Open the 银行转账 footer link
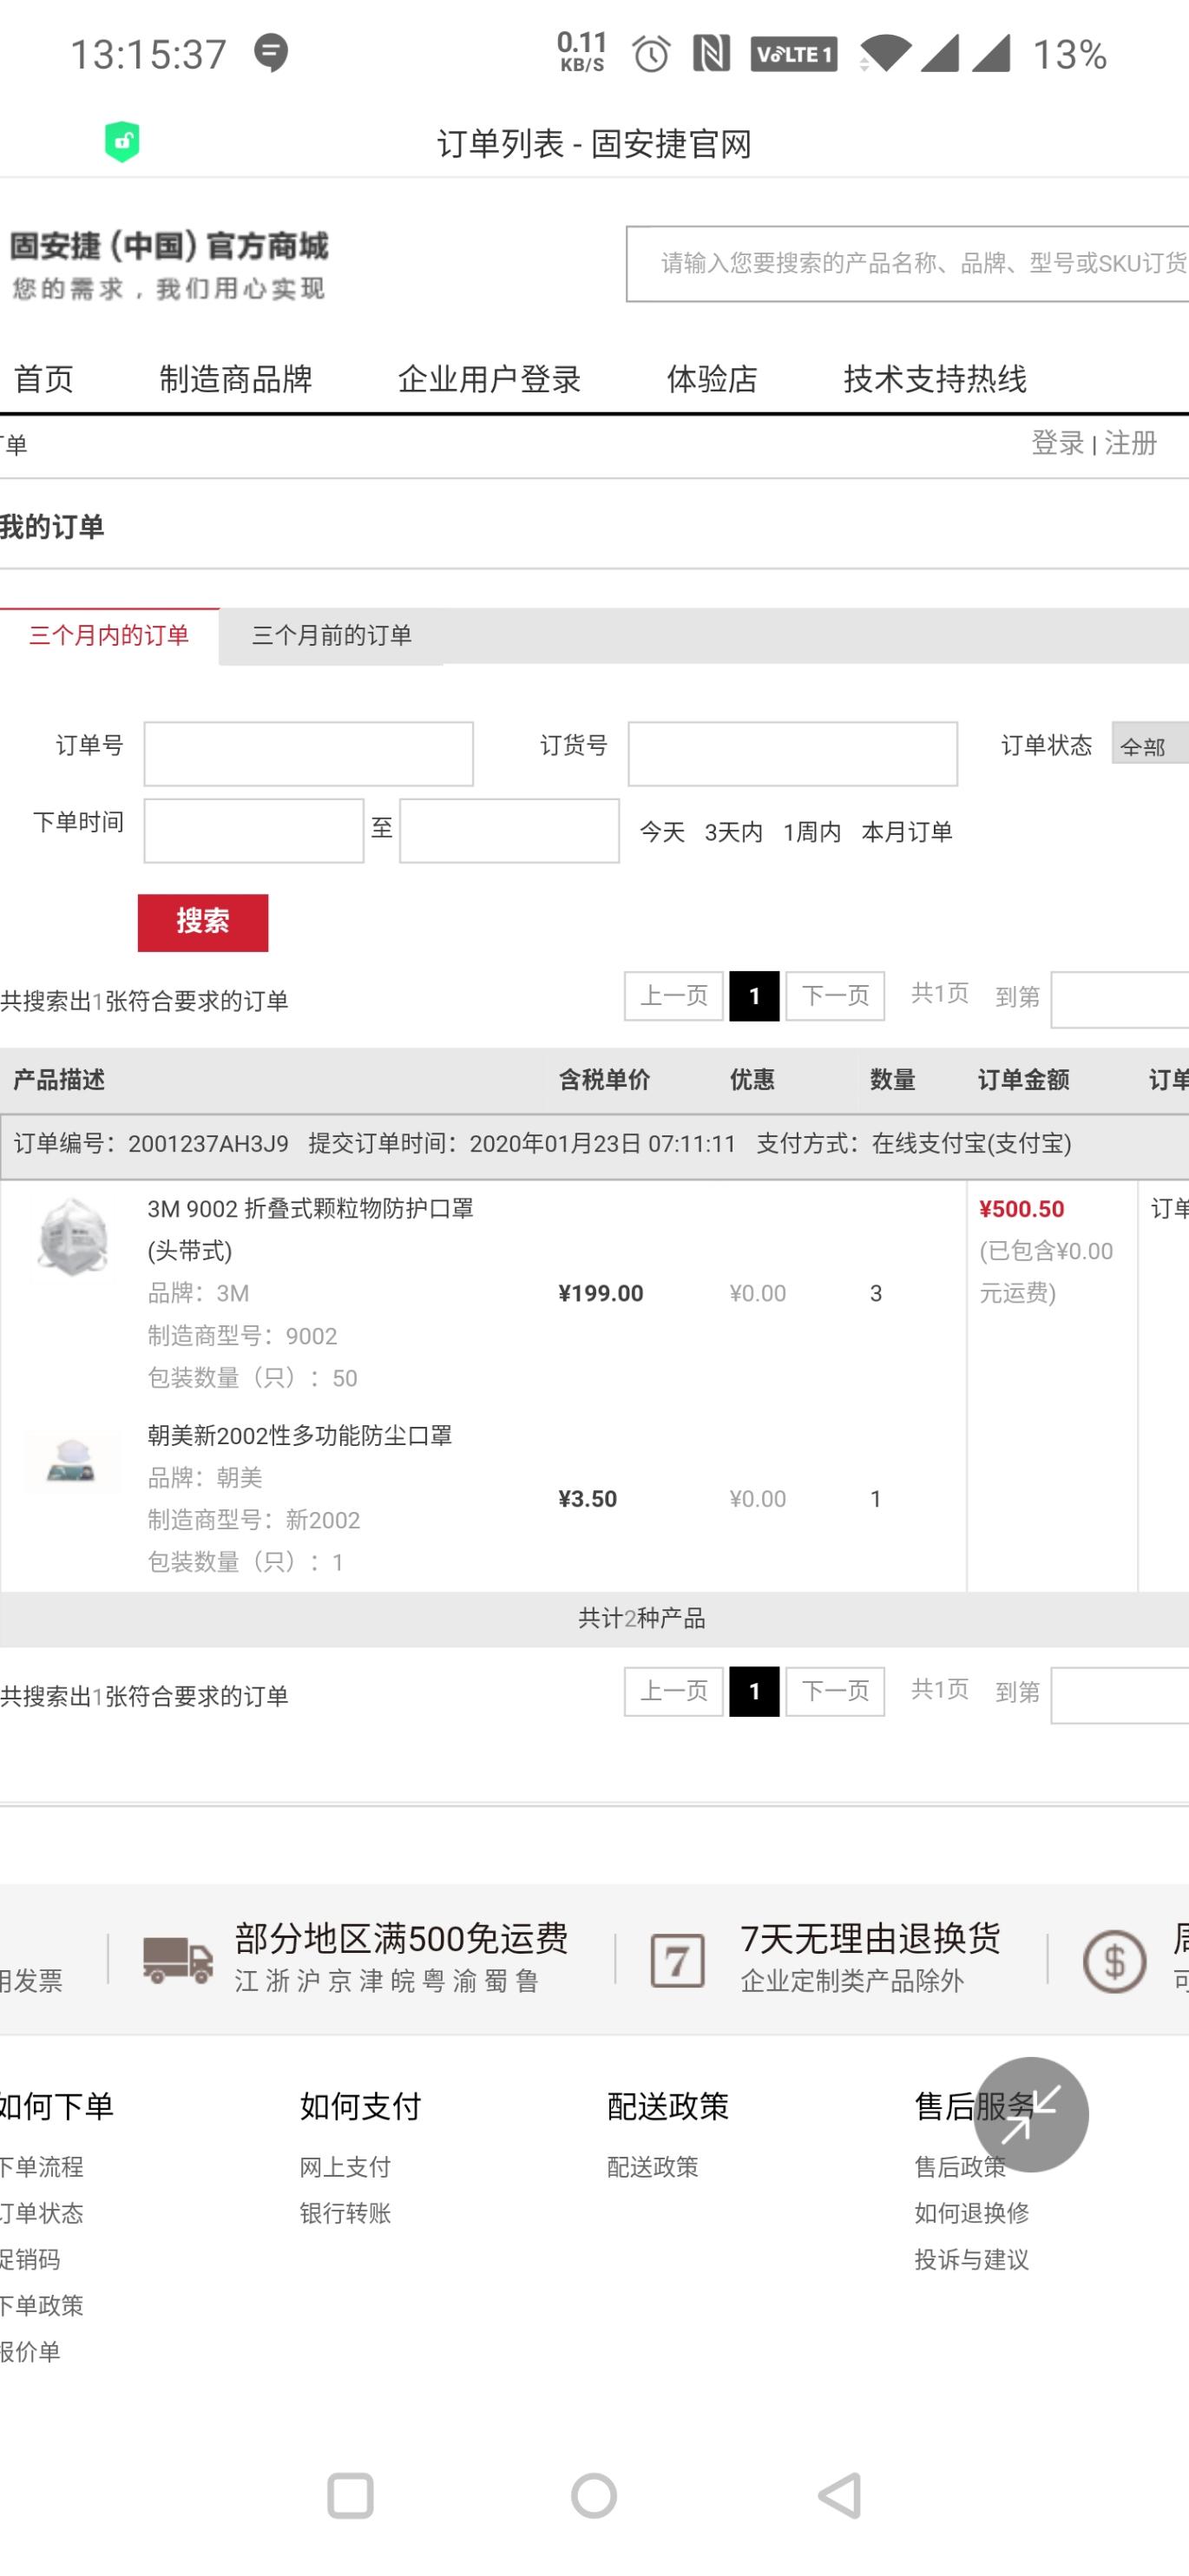Viewport: 1189px width, 2576px height. click(345, 2212)
